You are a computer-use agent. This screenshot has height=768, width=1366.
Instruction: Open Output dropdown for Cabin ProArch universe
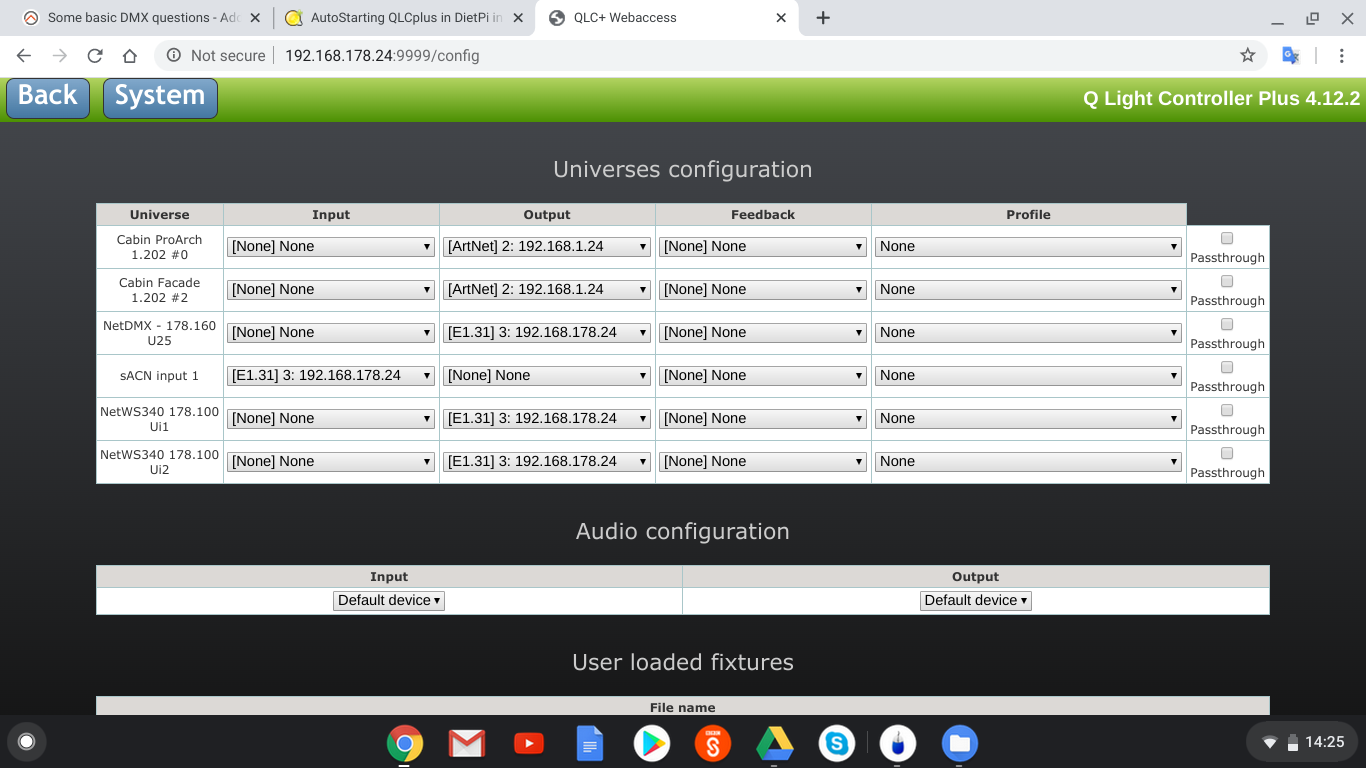click(547, 247)
